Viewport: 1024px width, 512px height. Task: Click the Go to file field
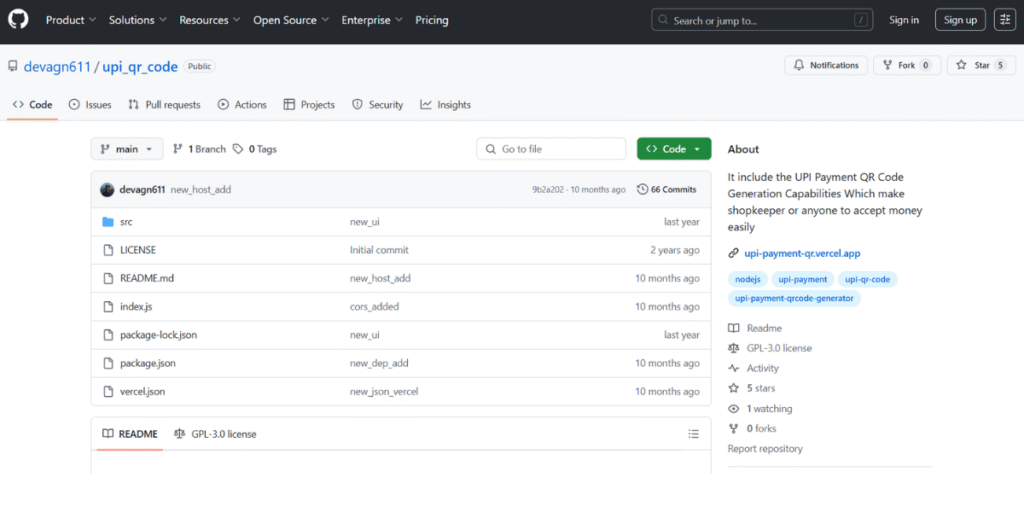point(551,149)
